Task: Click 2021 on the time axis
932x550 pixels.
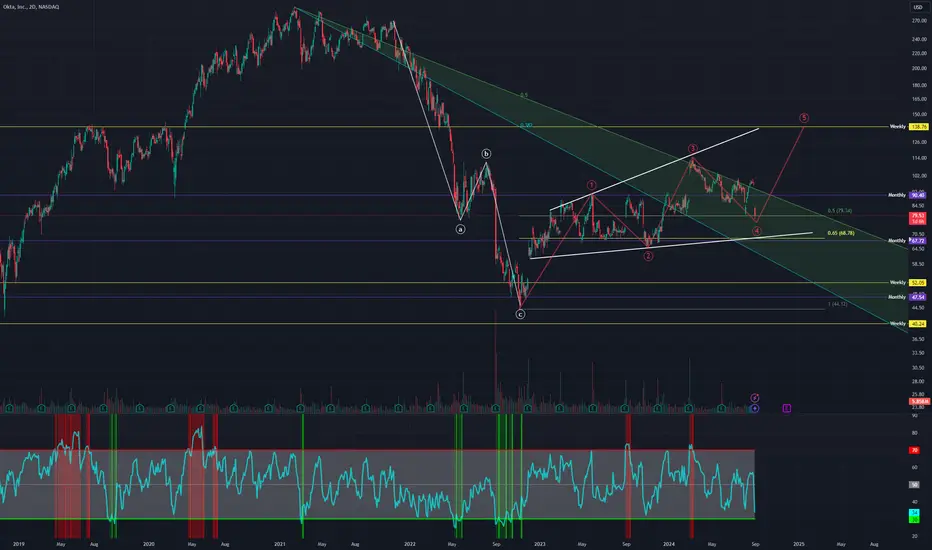Action: pyautogui.click(x=280, y=543)
